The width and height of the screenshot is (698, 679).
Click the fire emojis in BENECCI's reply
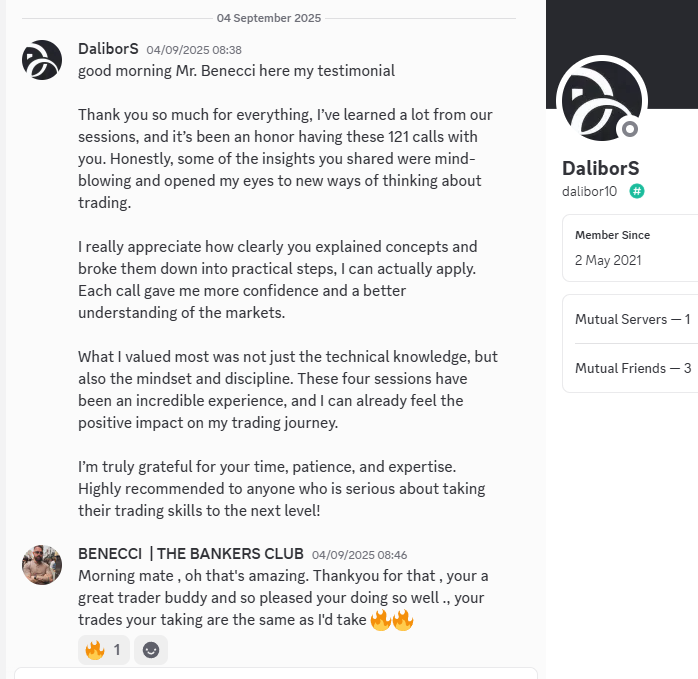coord(392,620)
